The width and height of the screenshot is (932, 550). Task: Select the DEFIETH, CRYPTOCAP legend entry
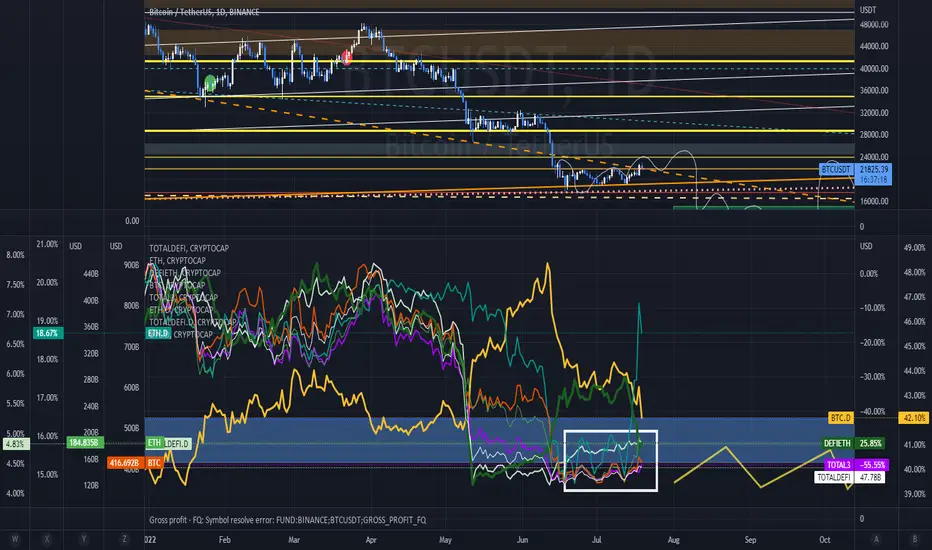(x=185, y=273)
